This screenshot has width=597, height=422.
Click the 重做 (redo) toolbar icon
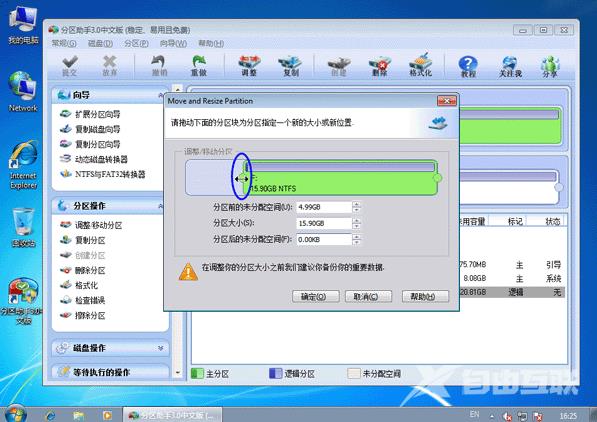(x=199, y=66)
